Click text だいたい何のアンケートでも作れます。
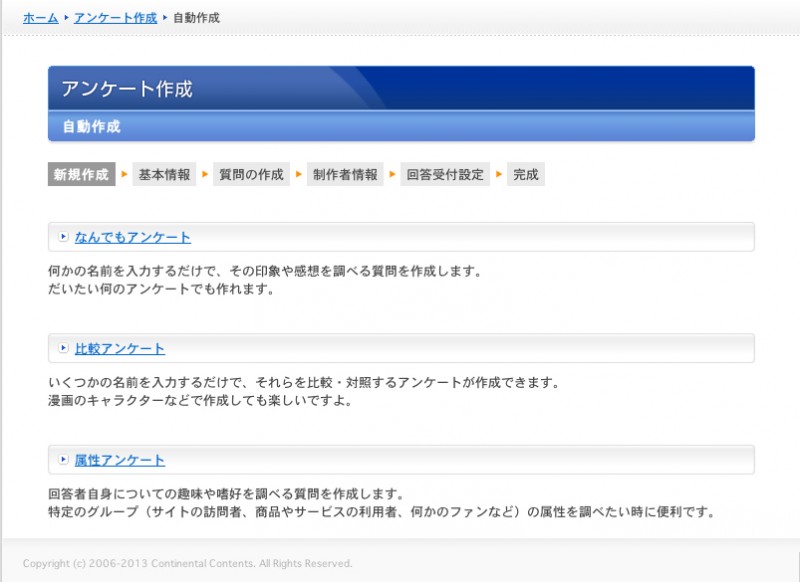Screen dimensions: 800x582 coord(162,289)
